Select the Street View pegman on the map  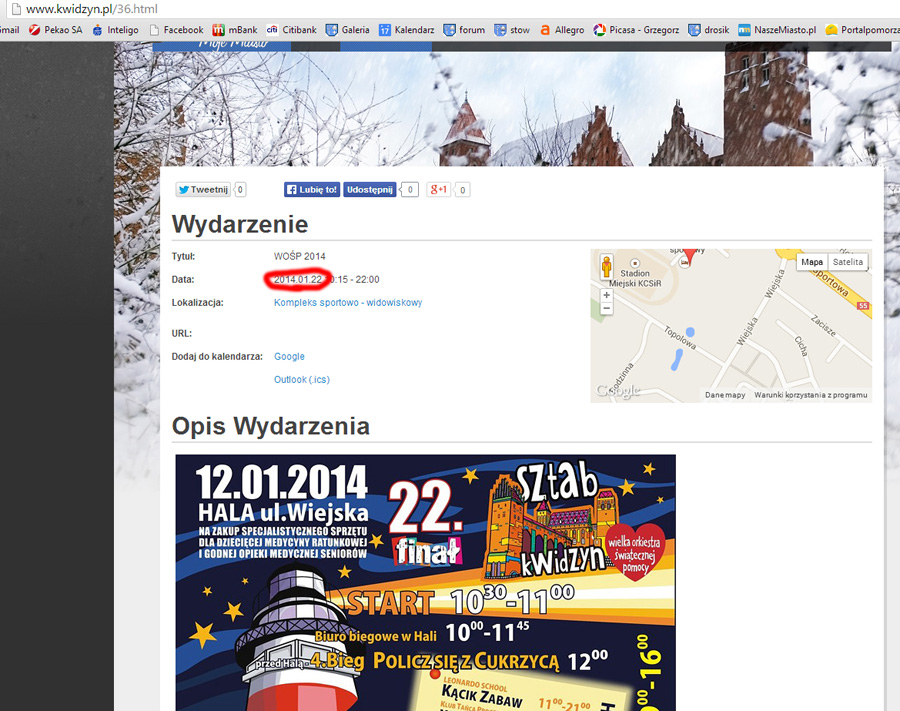[x=606, y=266]
